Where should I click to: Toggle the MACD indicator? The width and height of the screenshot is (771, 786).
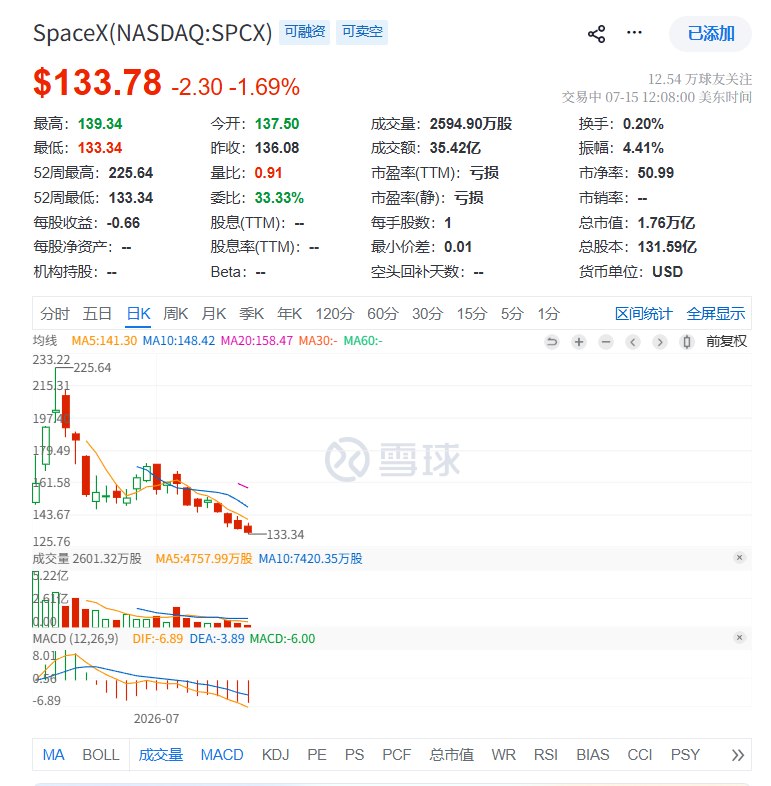[x=222, y=754]
